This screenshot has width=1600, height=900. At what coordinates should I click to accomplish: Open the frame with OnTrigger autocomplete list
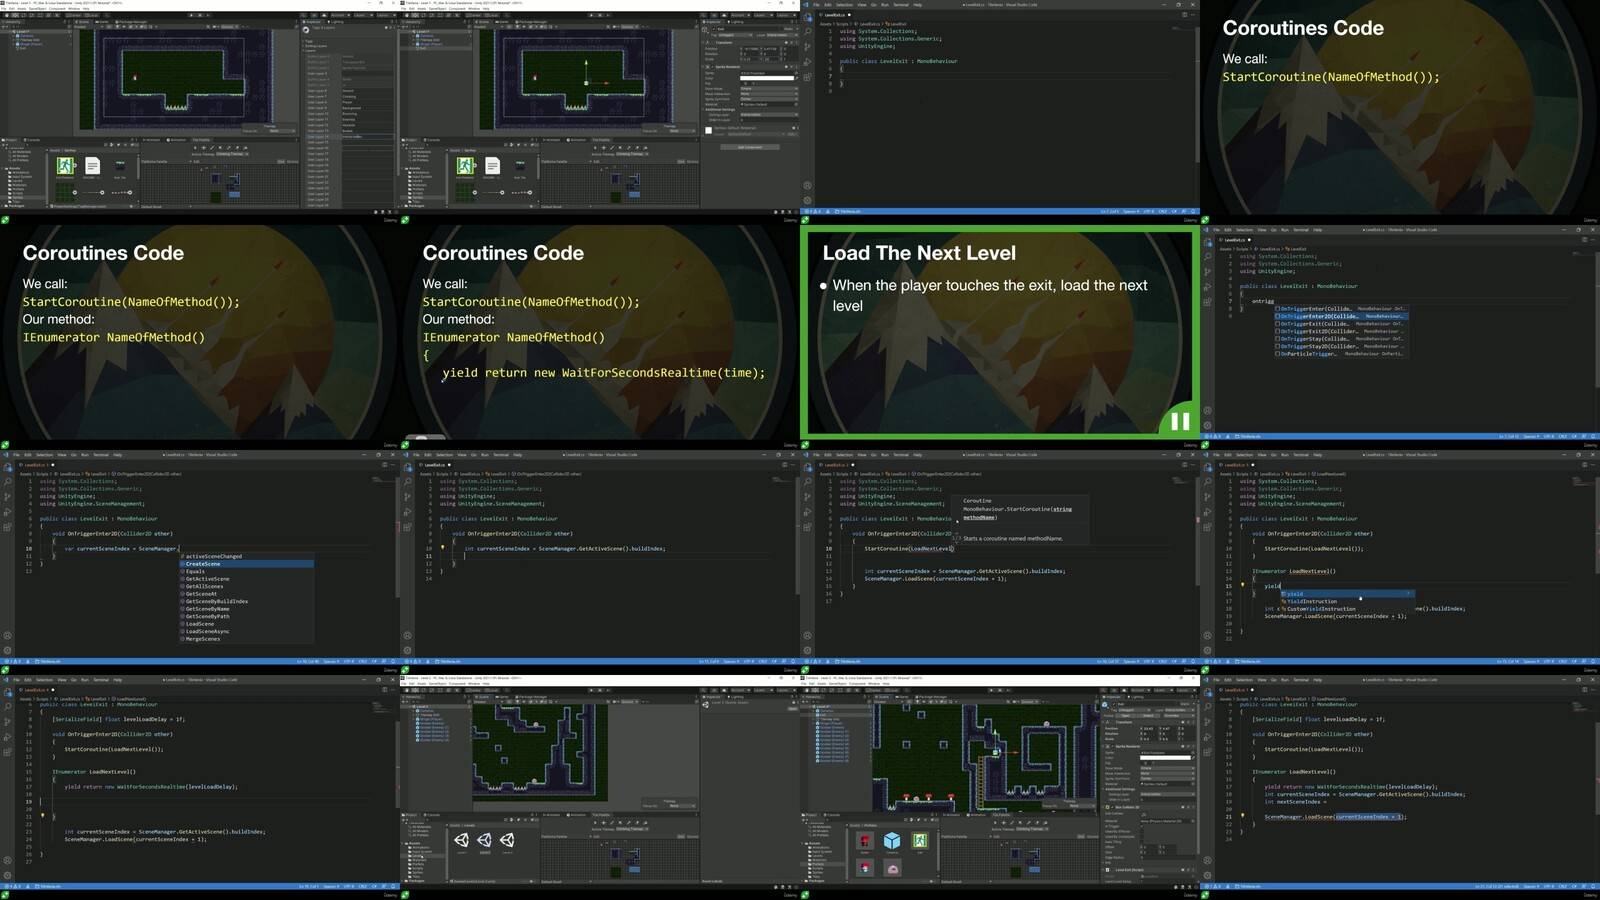coord(1400,337)
